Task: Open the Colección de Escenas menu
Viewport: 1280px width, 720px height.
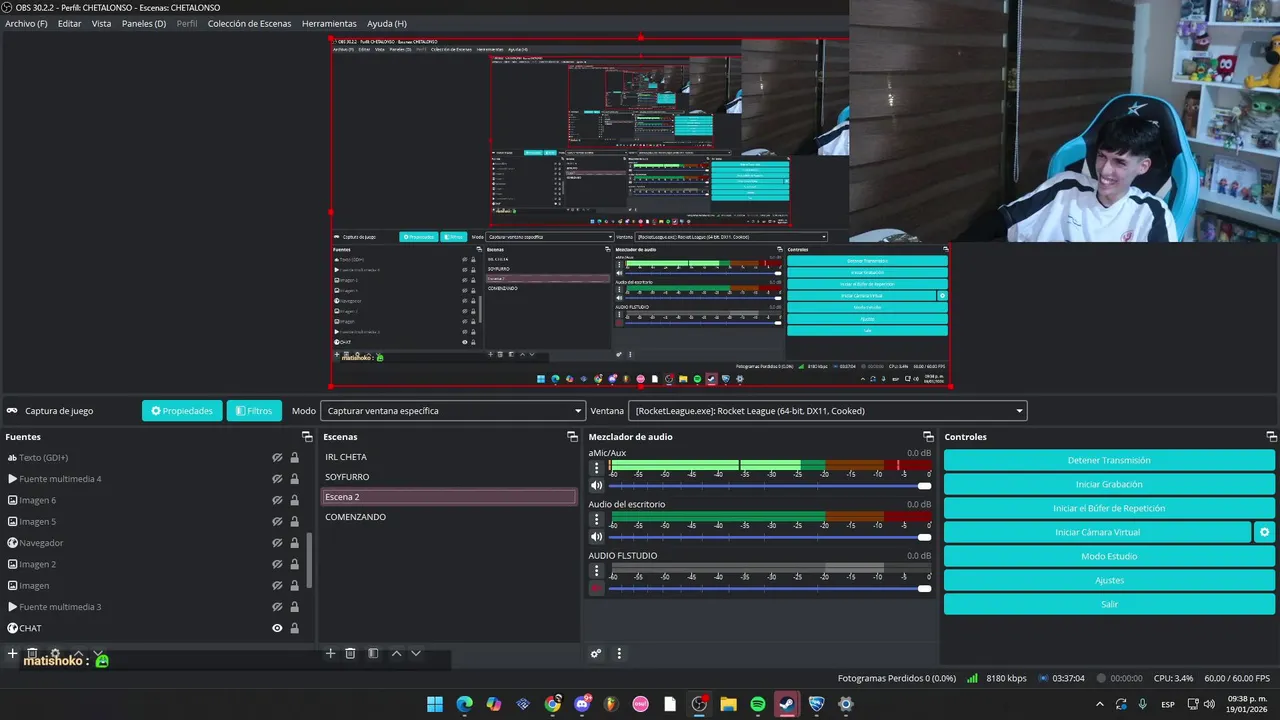Action: pos(251,23)
